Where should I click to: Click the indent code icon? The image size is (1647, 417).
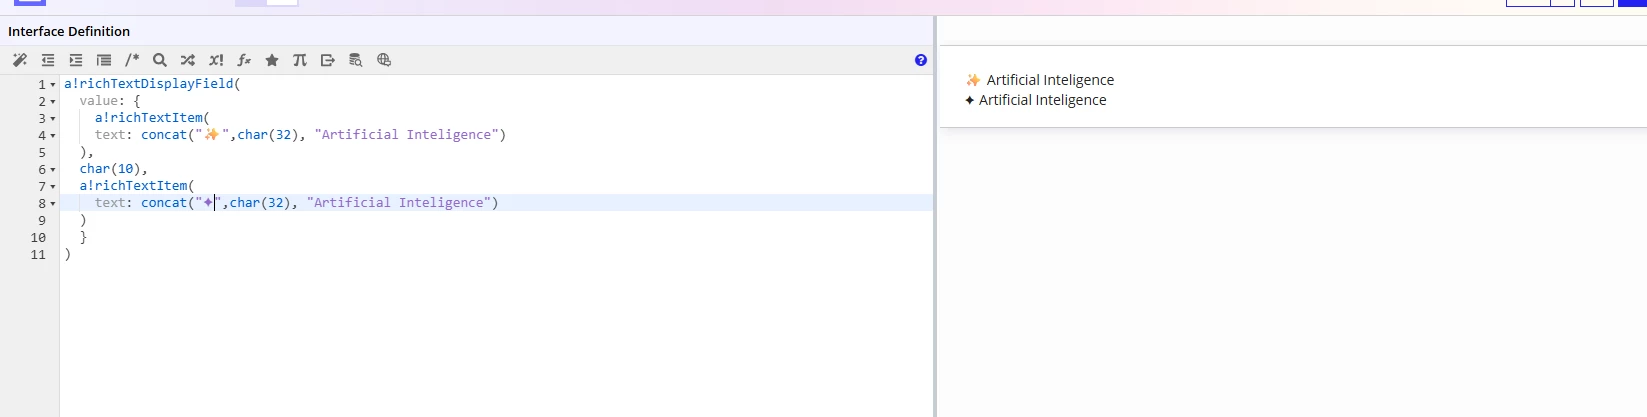(76, 60)
